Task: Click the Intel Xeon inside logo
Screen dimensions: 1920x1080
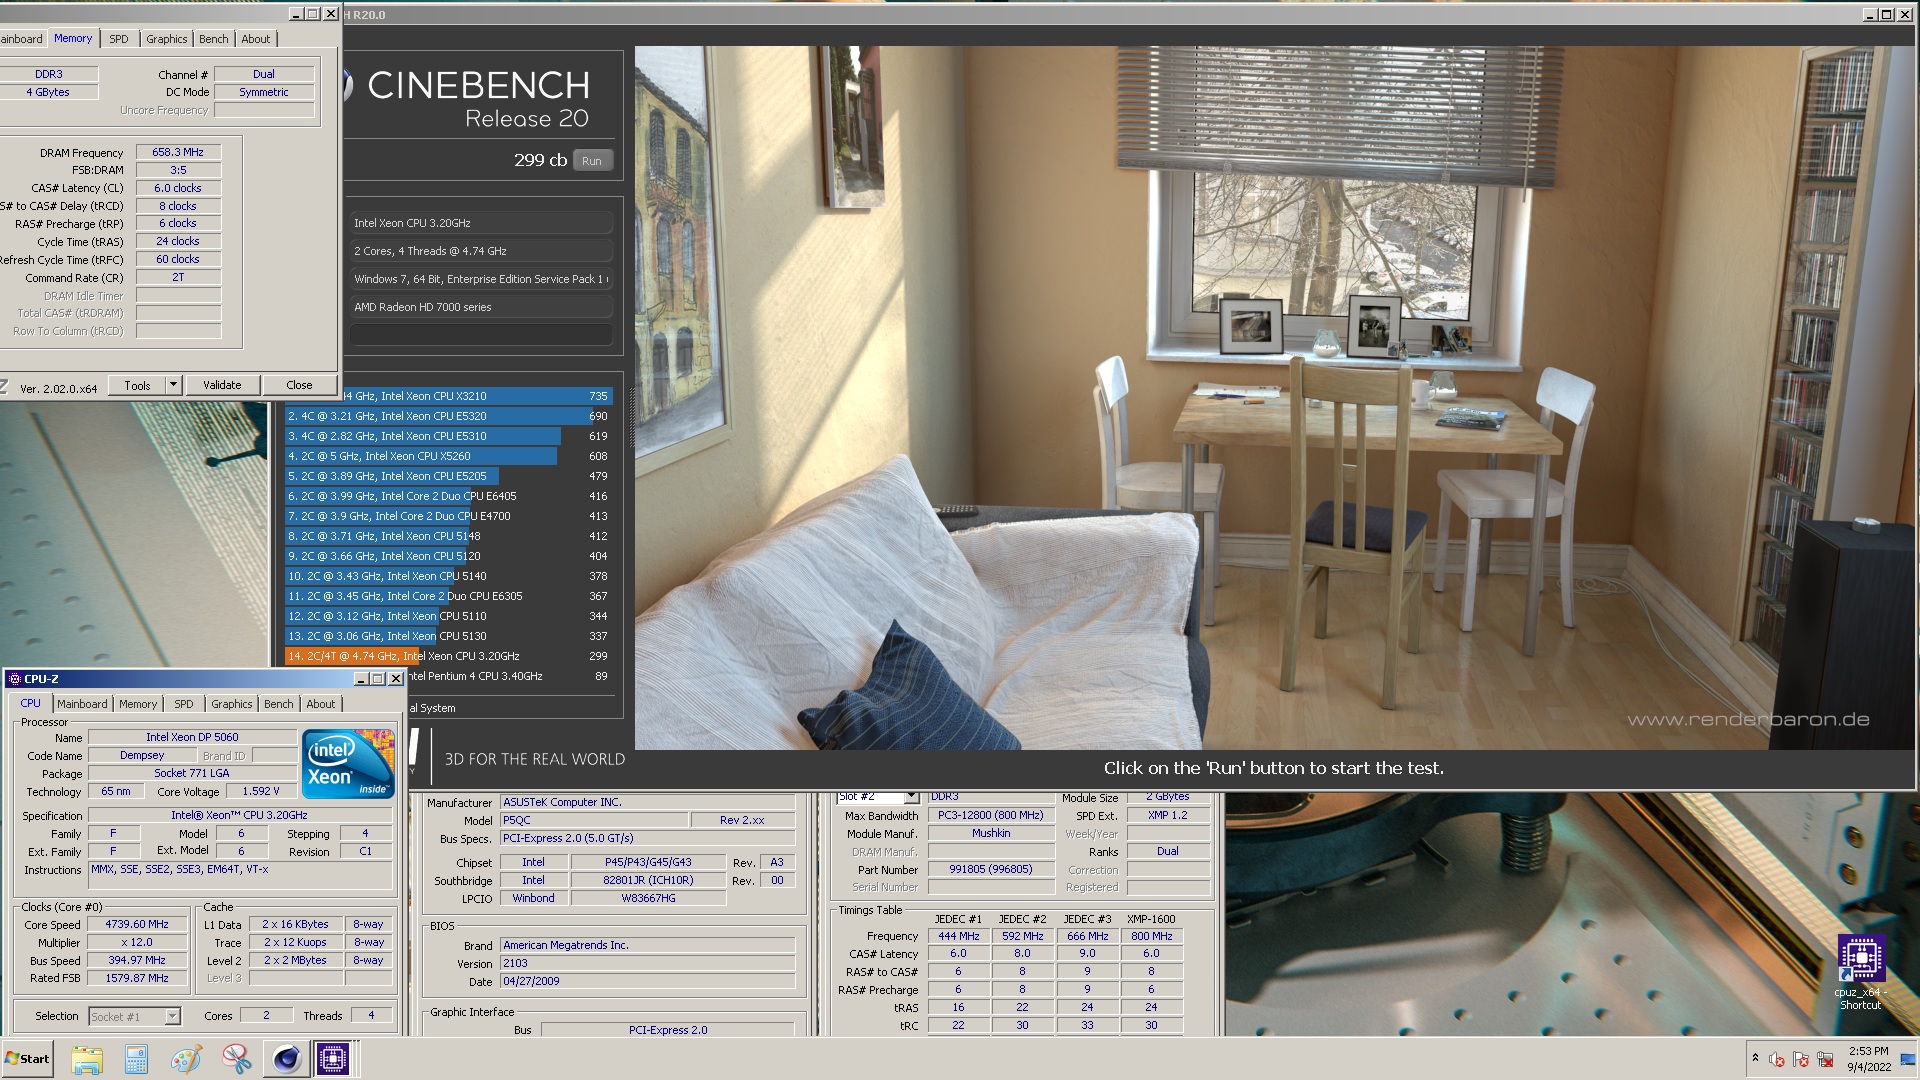Action: point(348,765)
